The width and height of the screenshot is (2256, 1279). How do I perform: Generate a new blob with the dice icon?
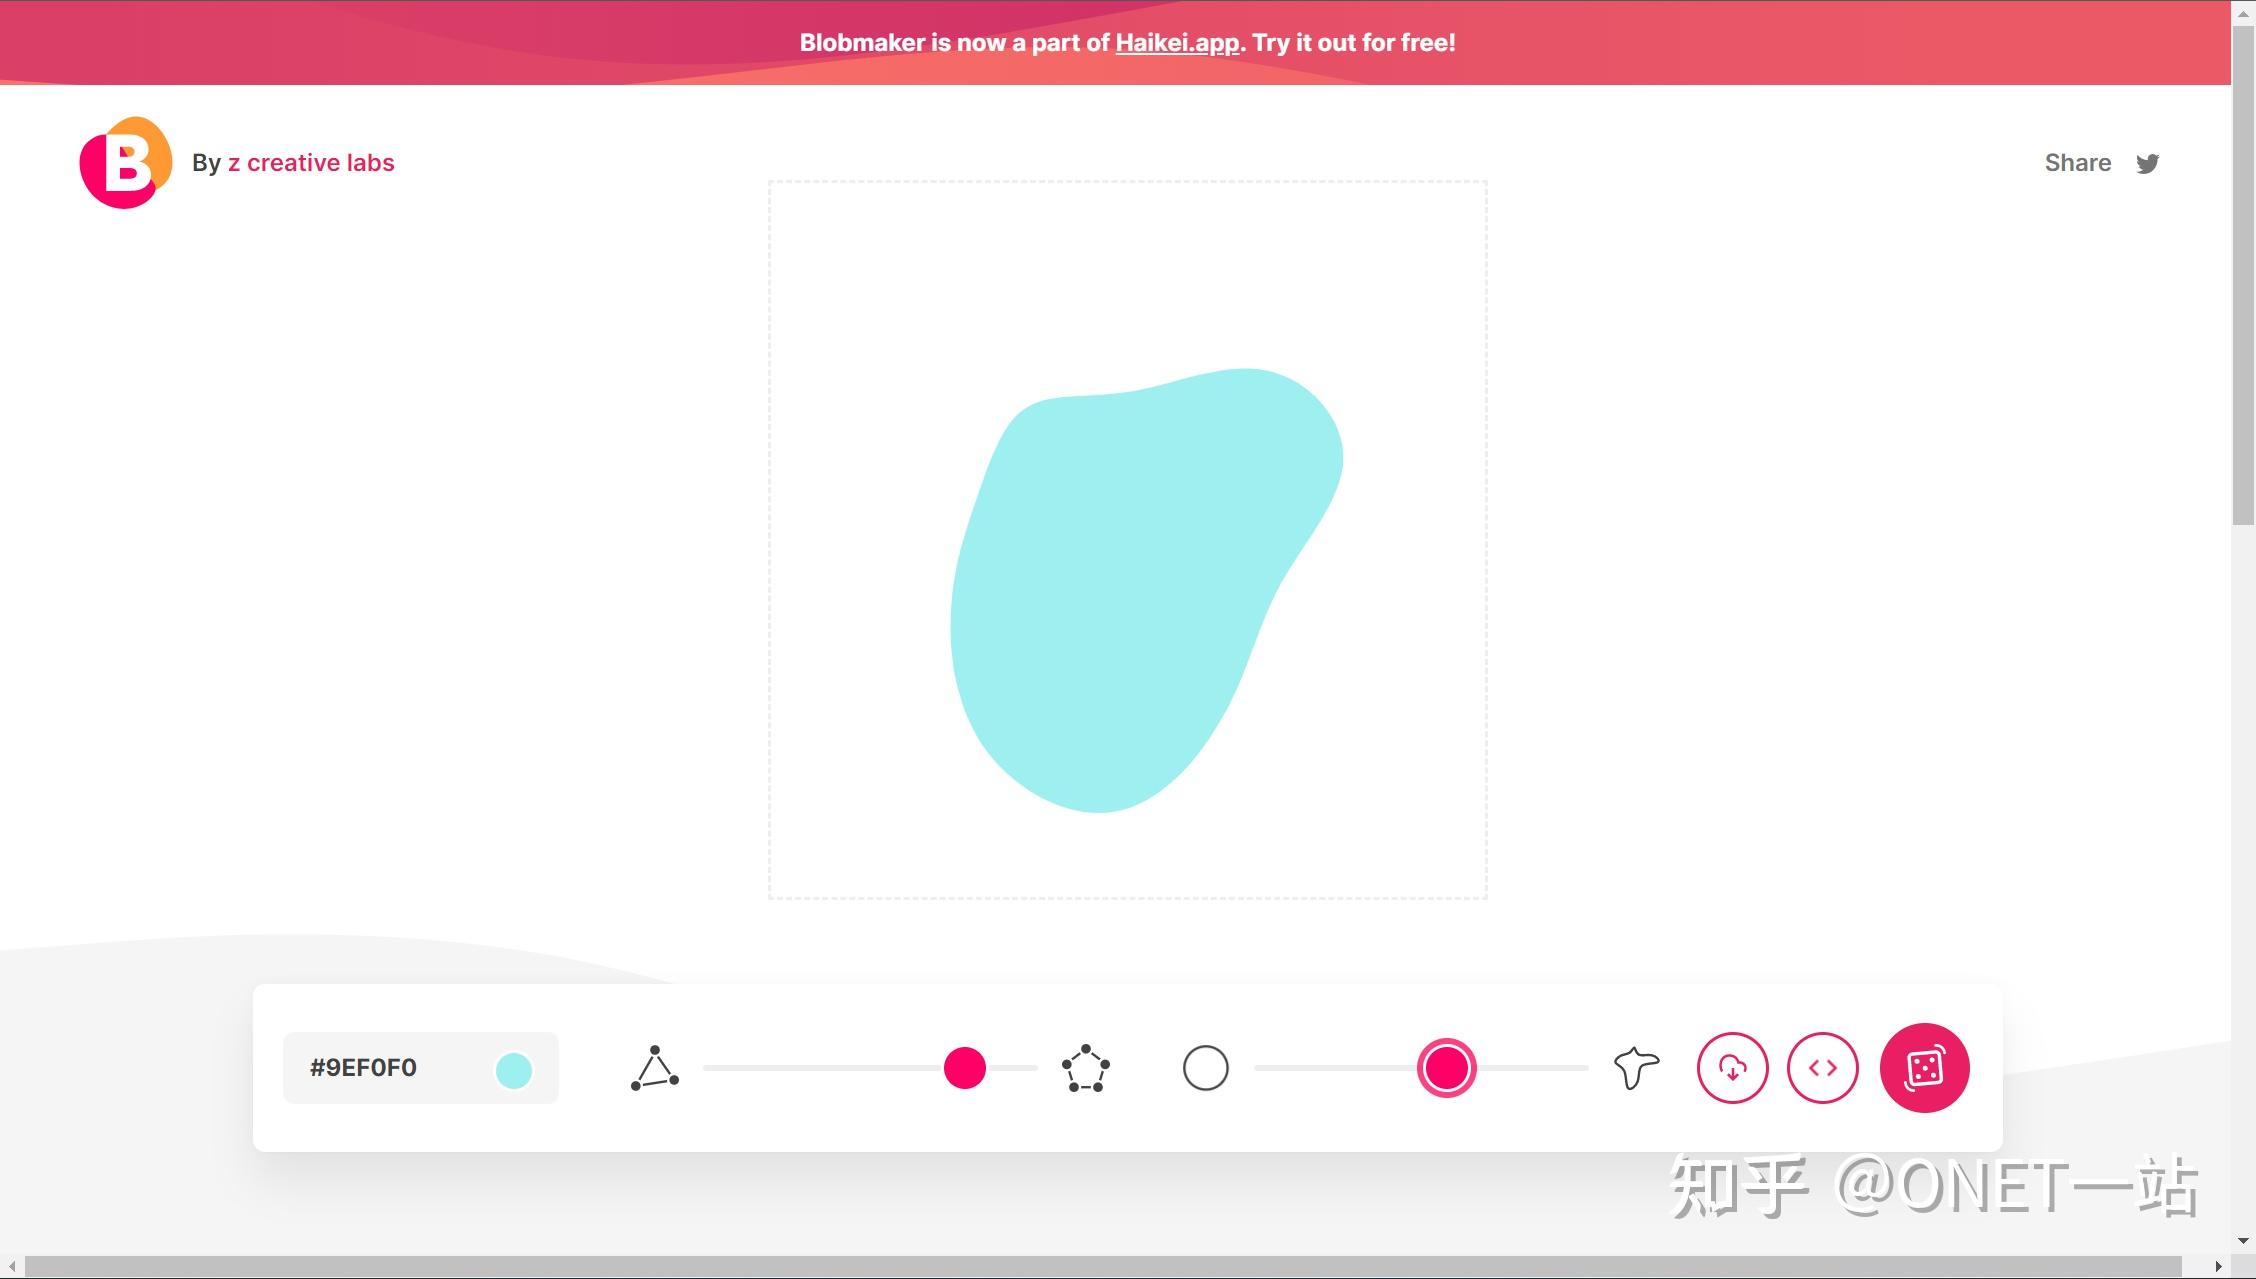pos(1924,1068)
